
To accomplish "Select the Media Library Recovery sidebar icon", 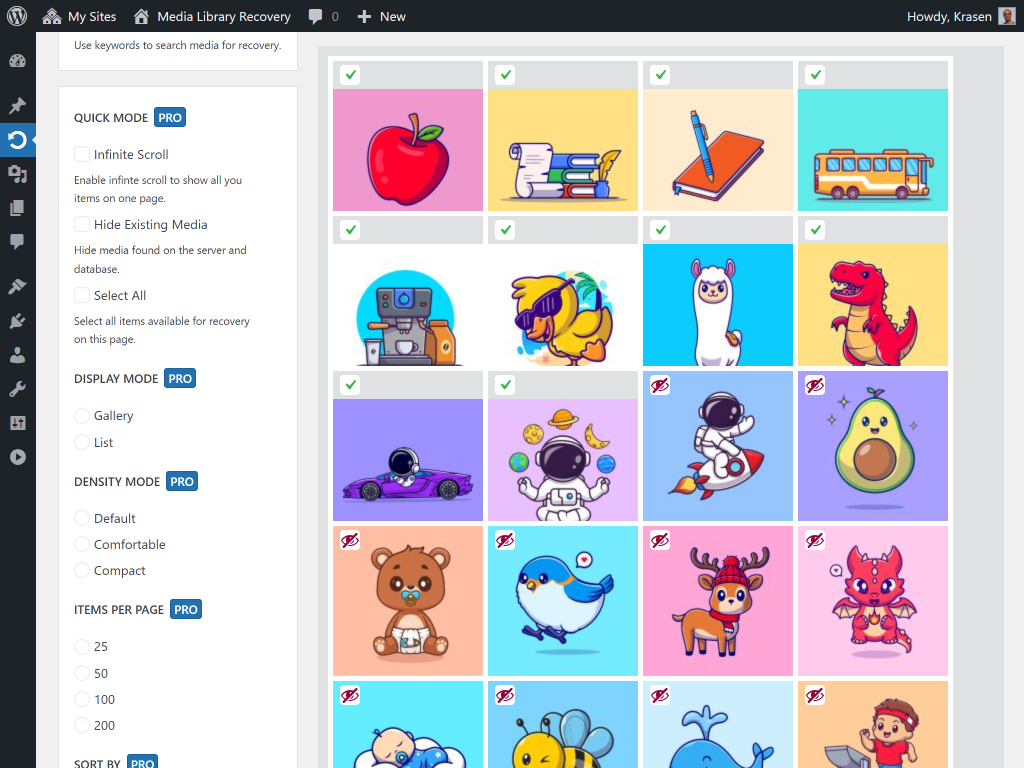I will tap(18, 140).
